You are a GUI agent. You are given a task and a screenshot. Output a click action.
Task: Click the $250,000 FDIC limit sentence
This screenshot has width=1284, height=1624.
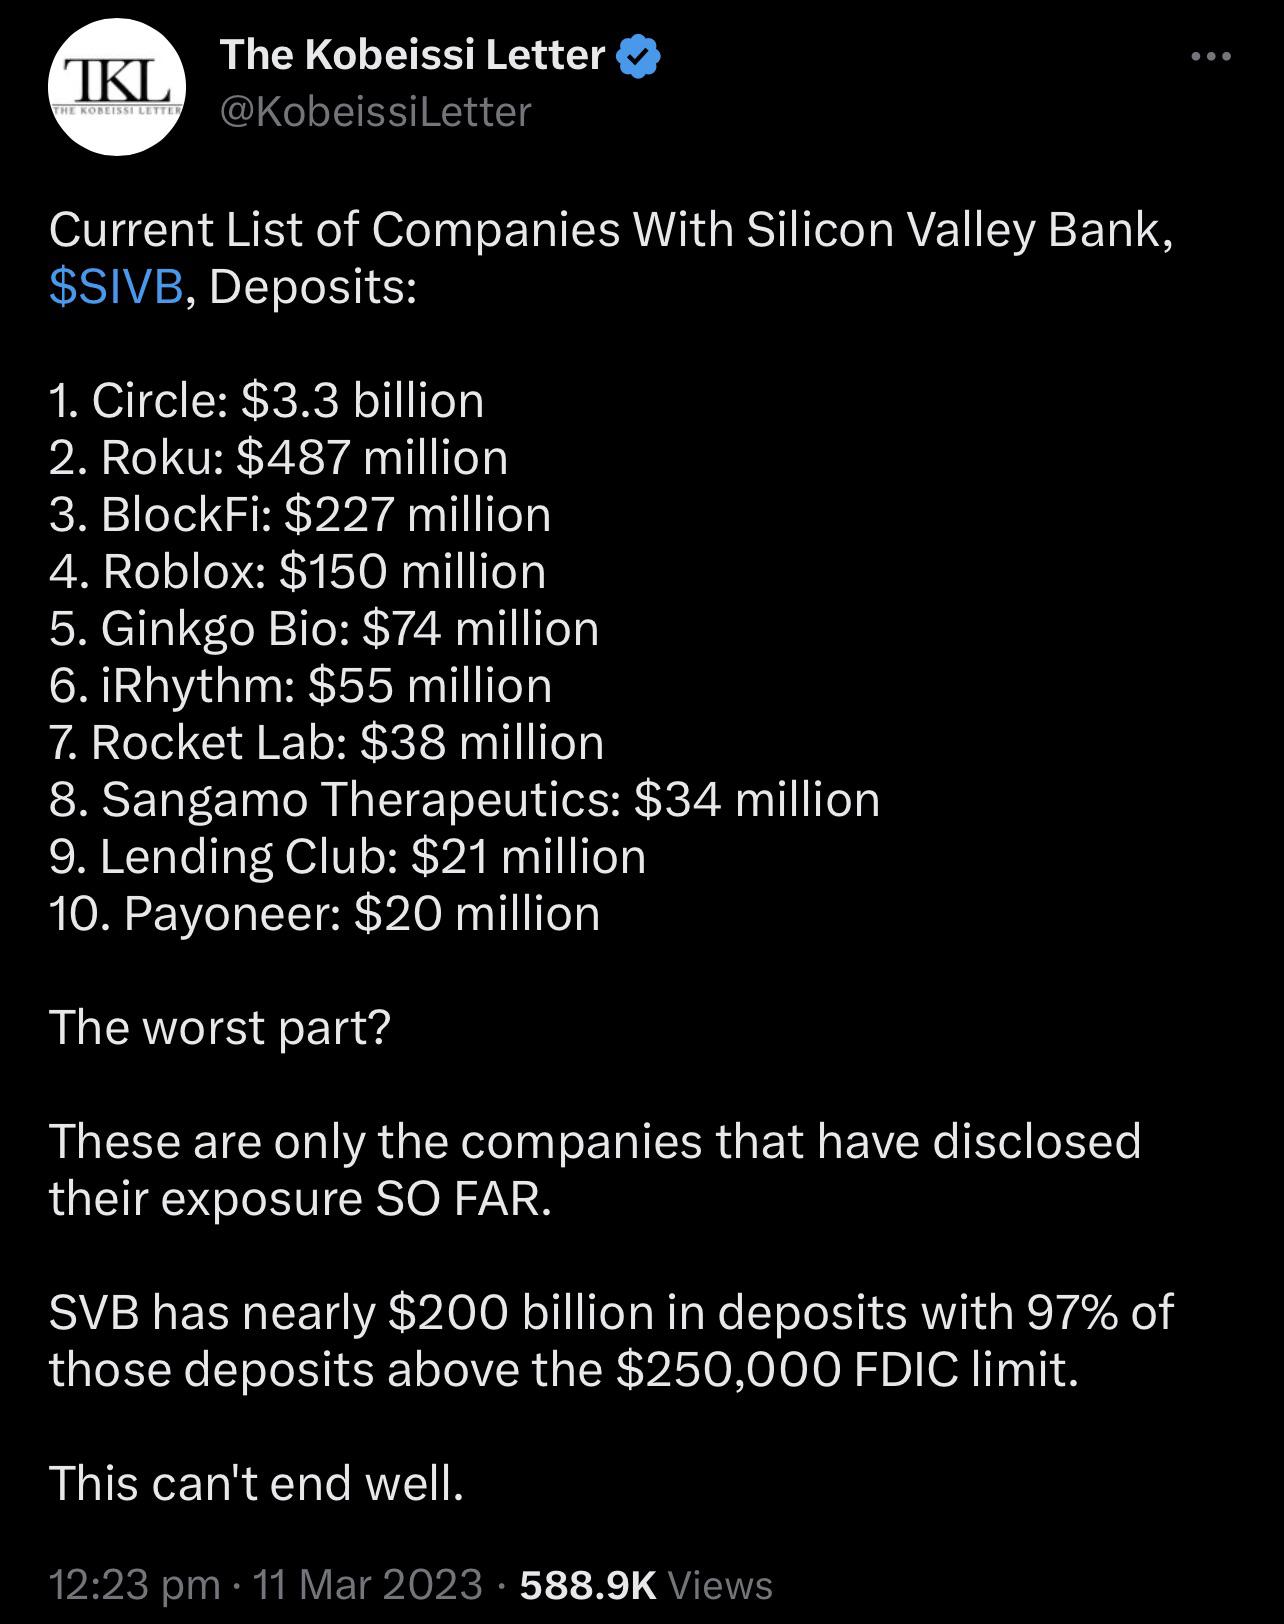pyautogui.click(x=564, y=1369)
